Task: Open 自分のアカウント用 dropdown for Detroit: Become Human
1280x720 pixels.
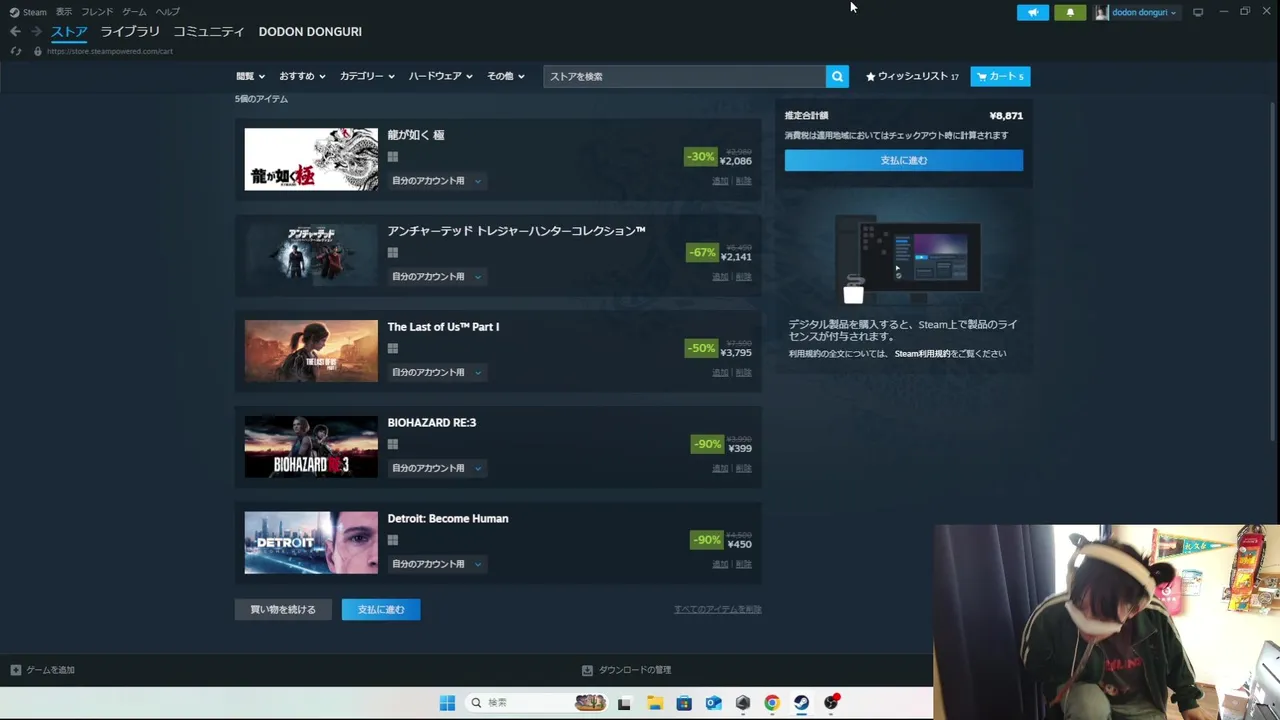Action: (436, 565)
